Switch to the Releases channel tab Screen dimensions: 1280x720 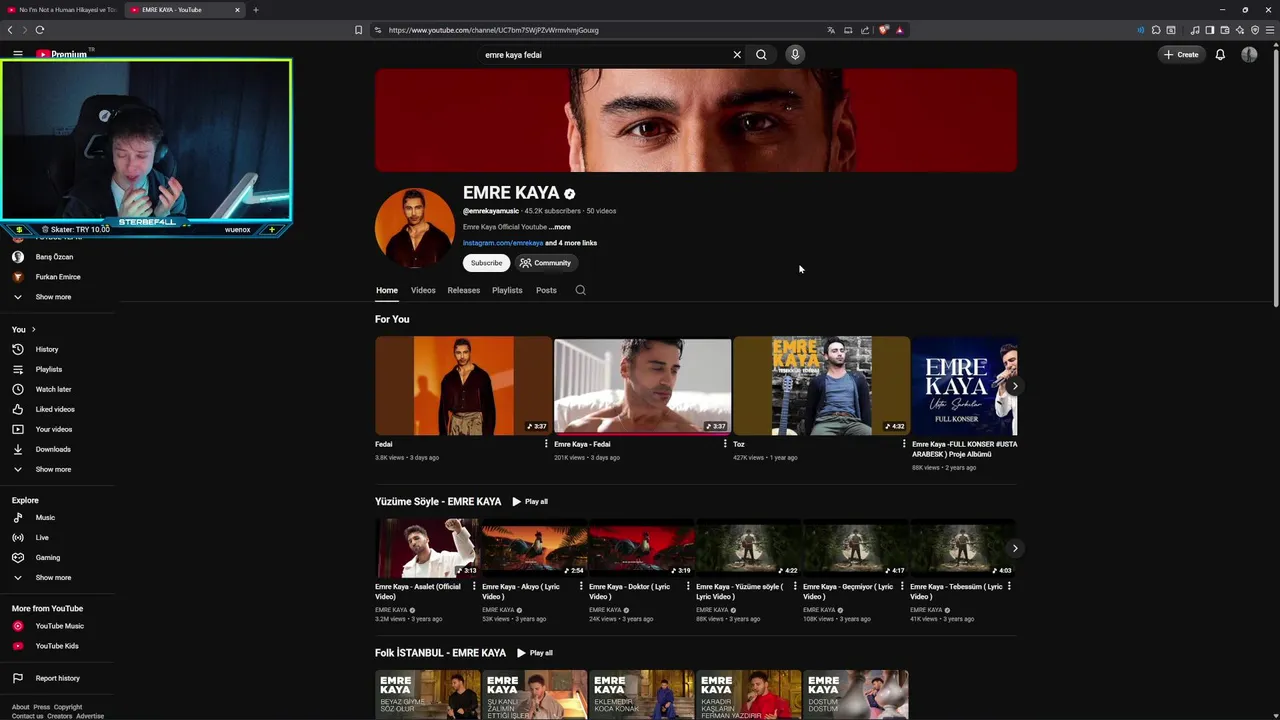coord(464,290)
